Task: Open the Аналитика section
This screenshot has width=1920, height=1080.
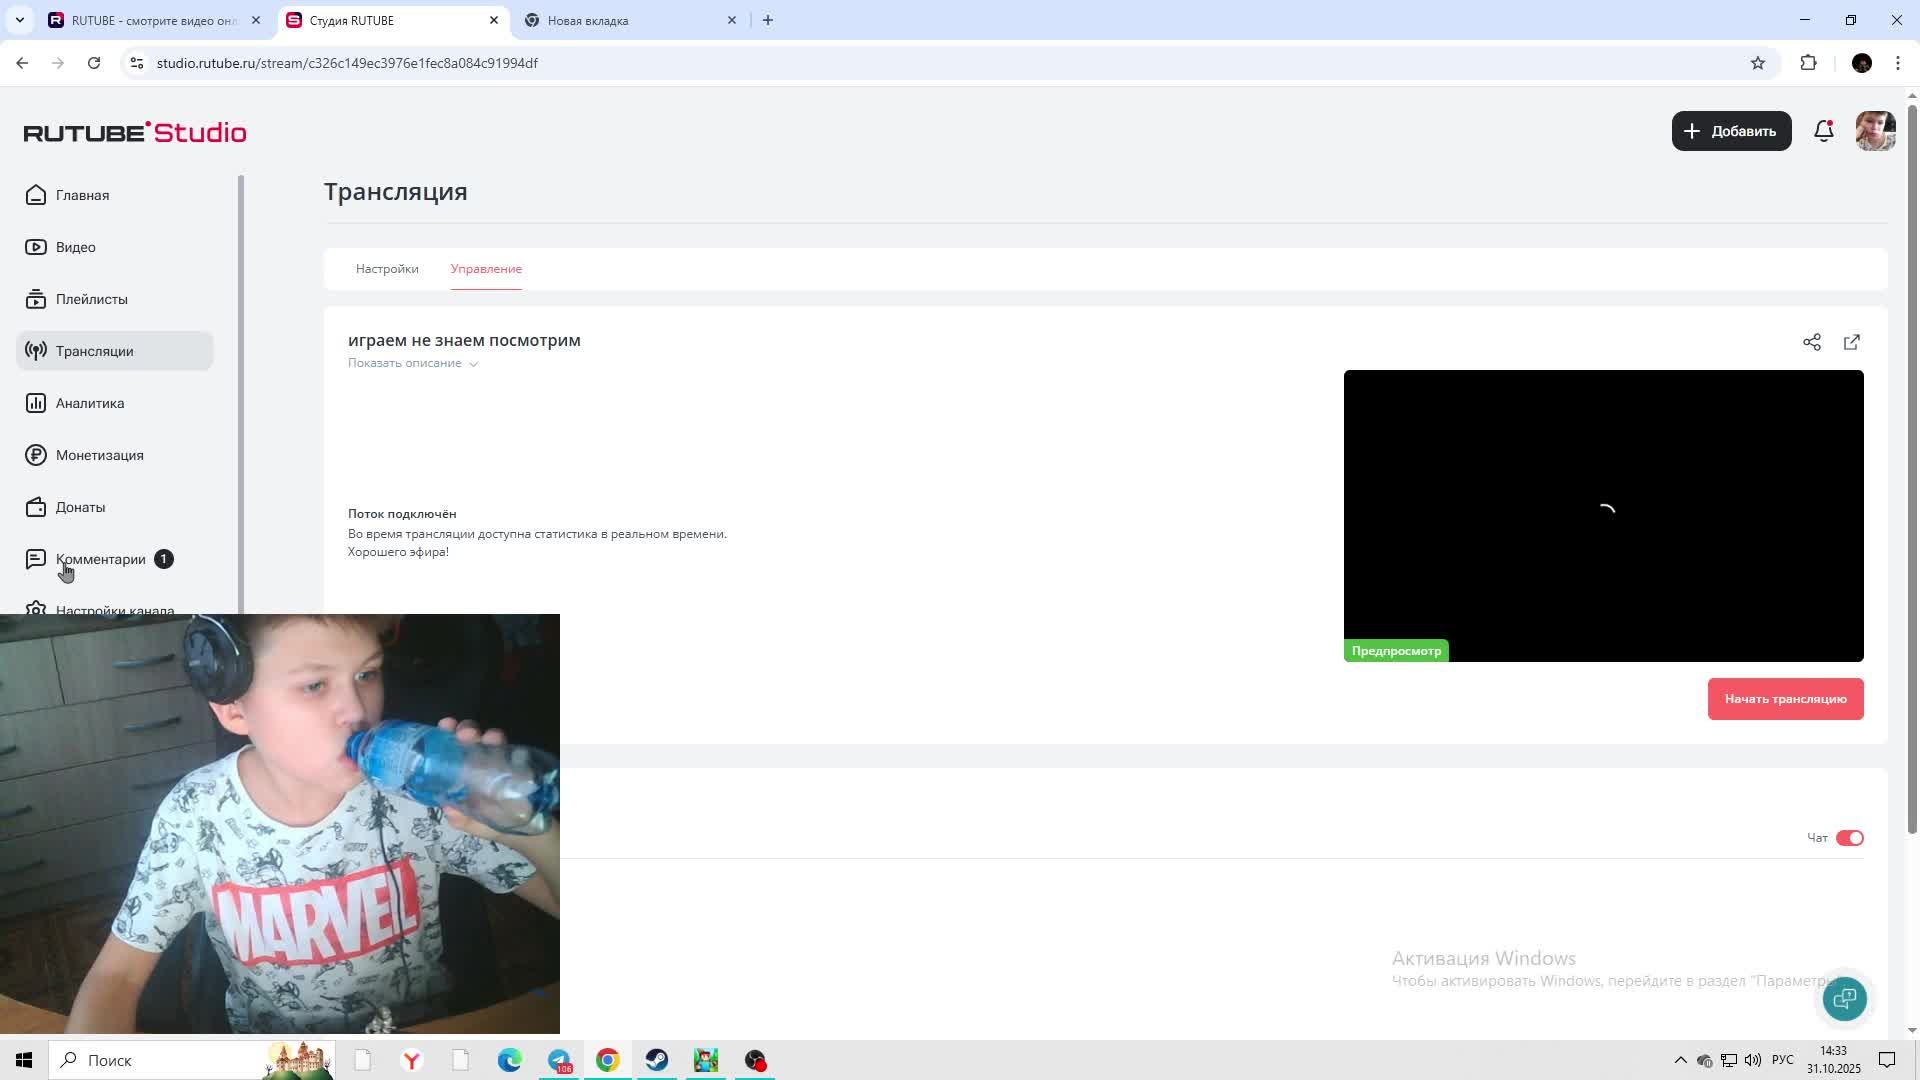Action: pyautogui.click(x=89, y=403)
